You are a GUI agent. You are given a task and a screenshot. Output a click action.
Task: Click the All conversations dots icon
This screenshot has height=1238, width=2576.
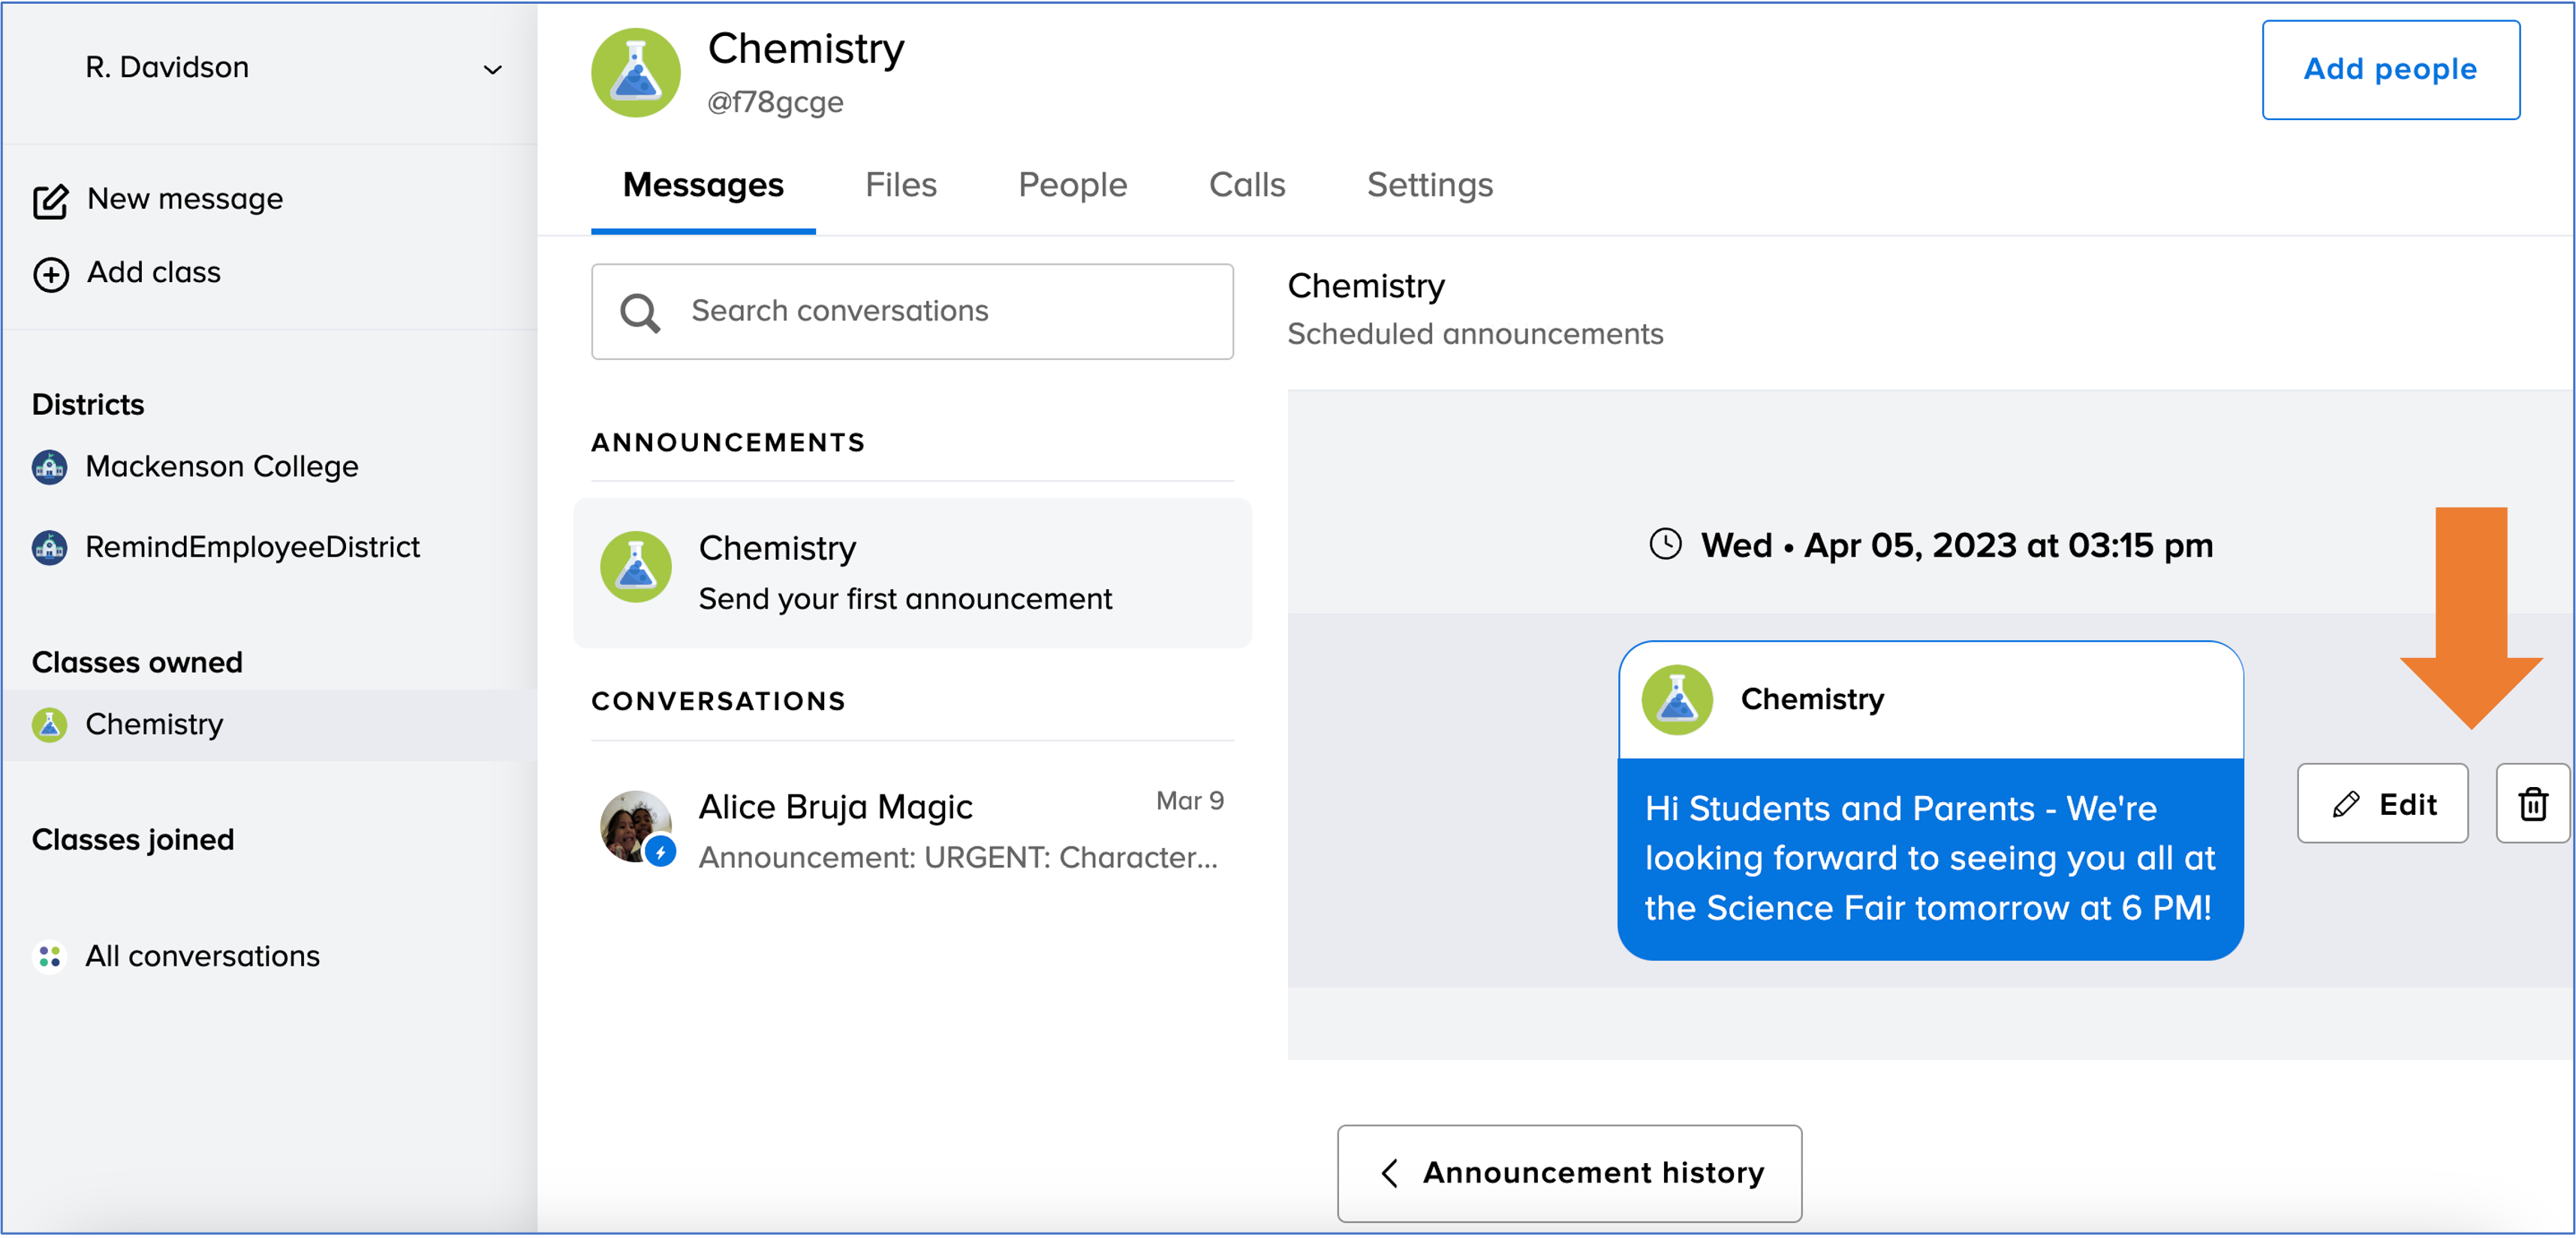pyautogui.click(x=49, y=956)
